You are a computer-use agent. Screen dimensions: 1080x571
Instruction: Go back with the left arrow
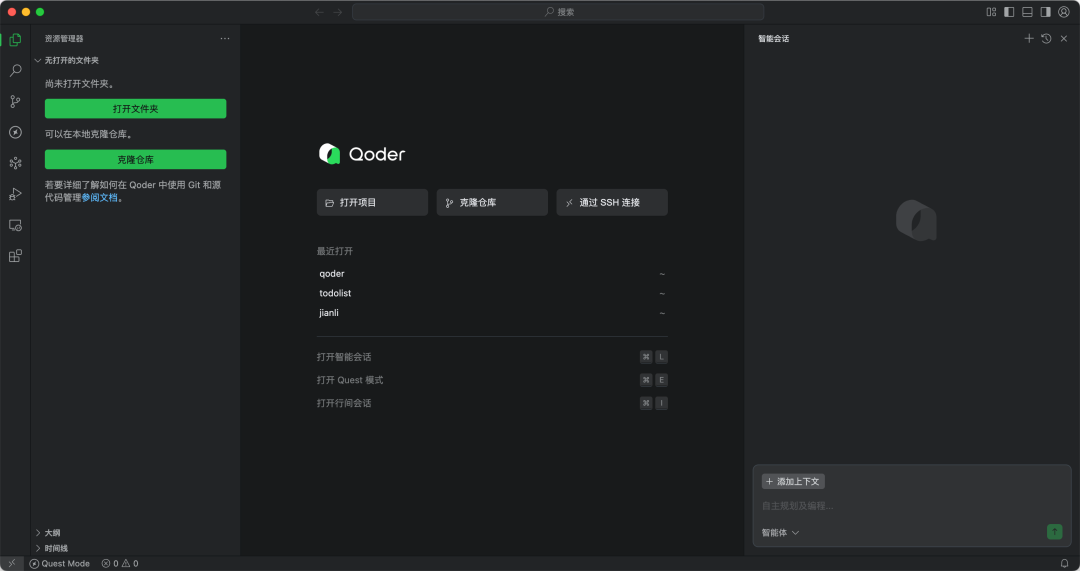319,12
